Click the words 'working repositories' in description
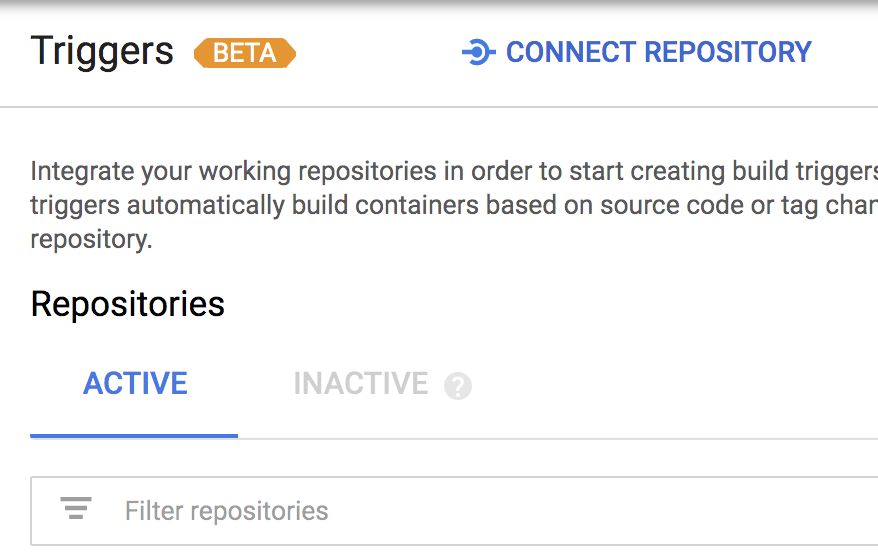 [x=318, y=171]
